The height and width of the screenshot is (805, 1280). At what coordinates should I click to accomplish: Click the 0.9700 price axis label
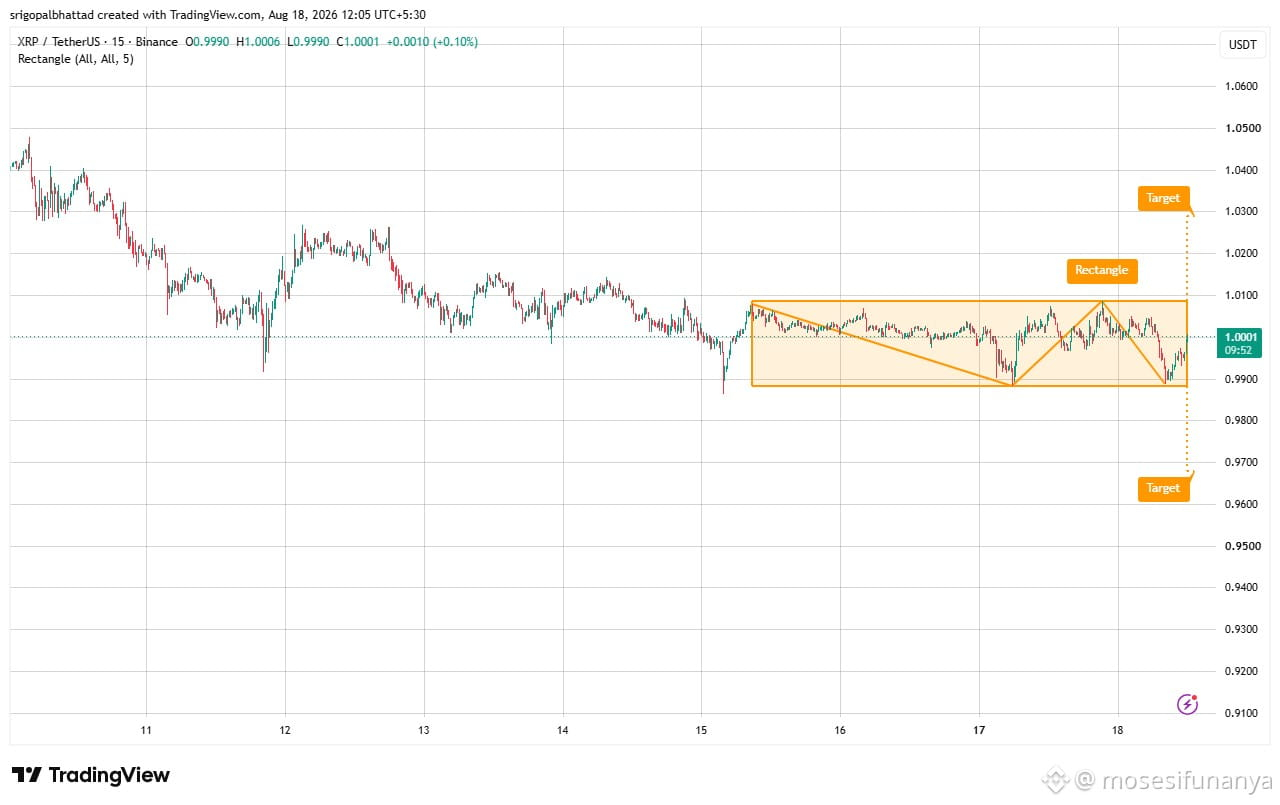pos(1241,463)
